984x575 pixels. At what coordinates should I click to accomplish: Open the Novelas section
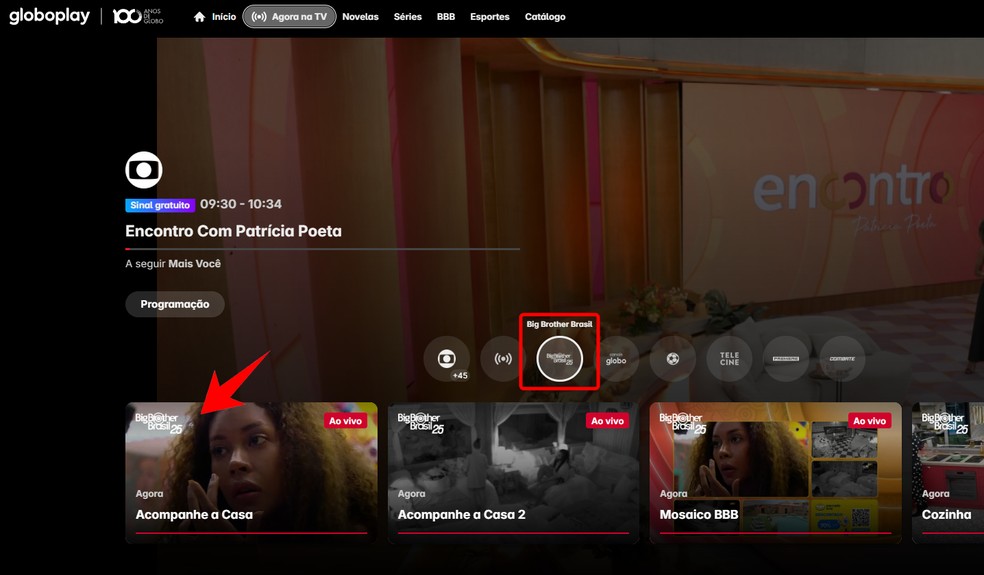click(x=360, y=17)
